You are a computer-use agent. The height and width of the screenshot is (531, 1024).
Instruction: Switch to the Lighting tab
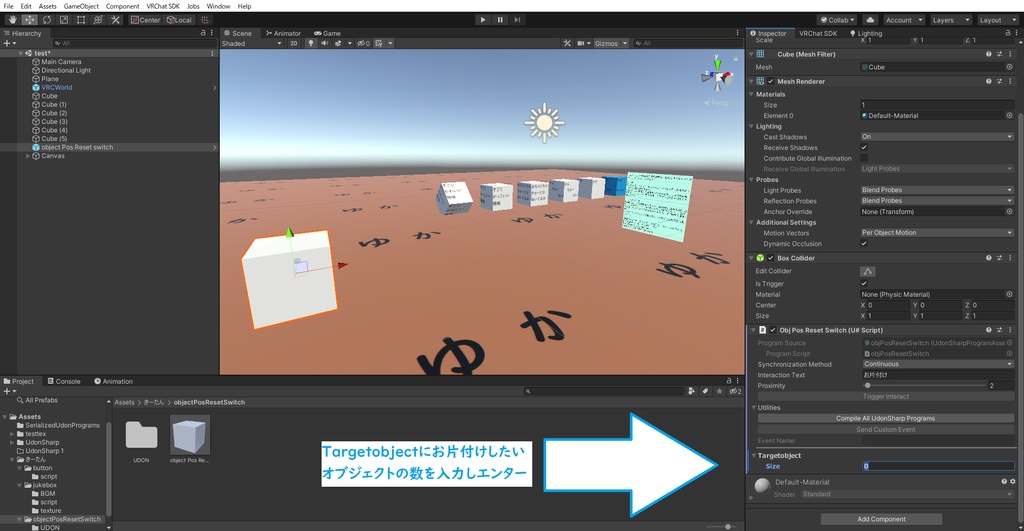click(865, 33)
